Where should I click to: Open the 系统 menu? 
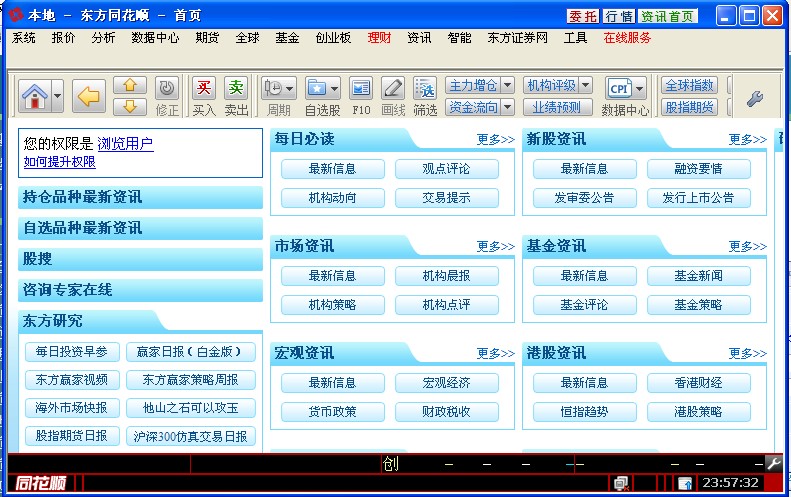[24, 38]
